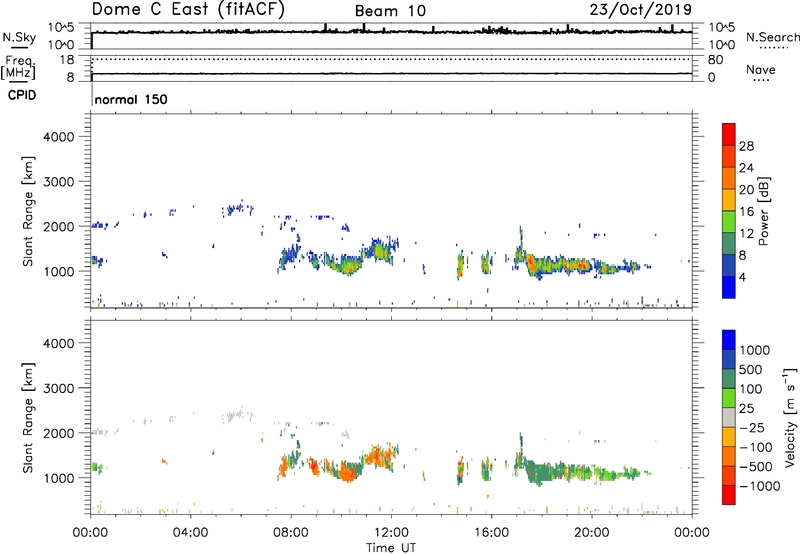Click the '18' frequency axis value

[67, 60]
